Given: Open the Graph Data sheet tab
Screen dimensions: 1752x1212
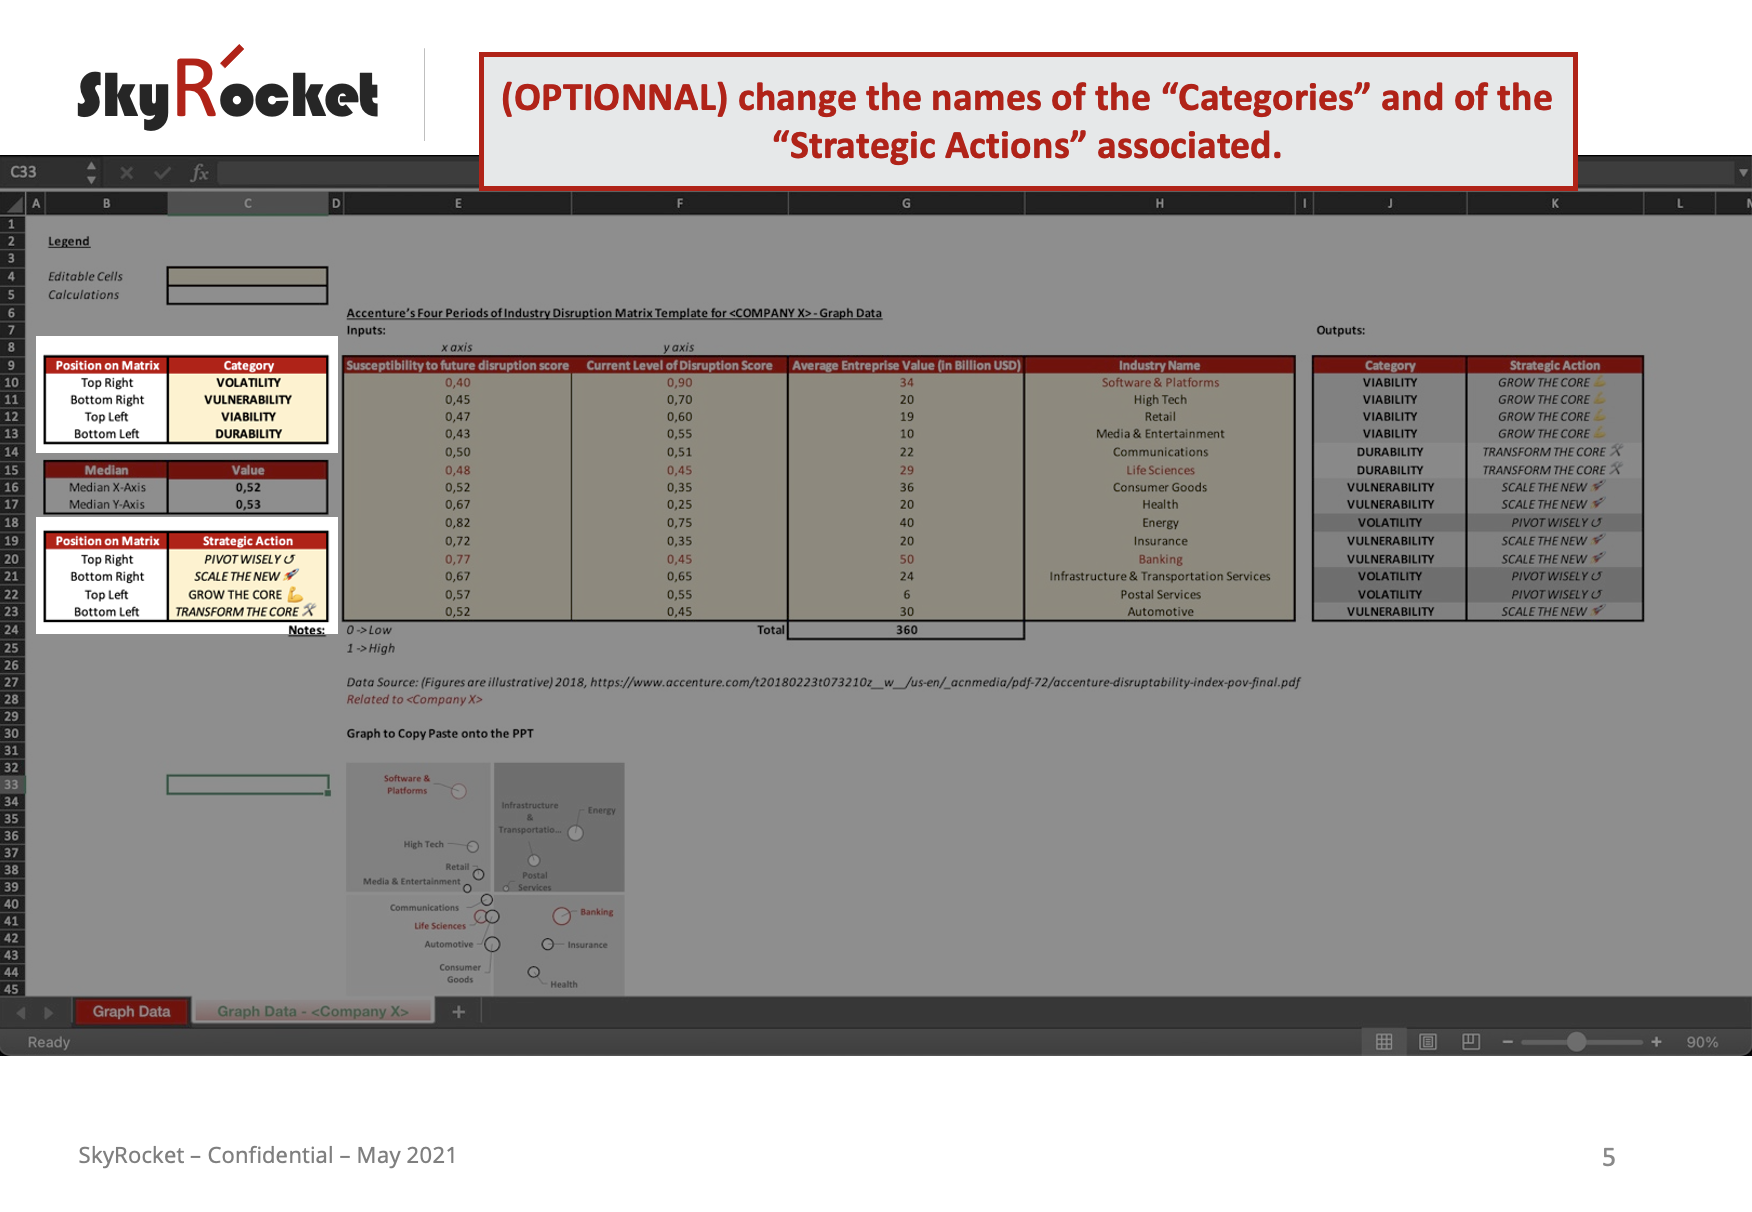Looking at the screenshot, I should (131, 1012).
